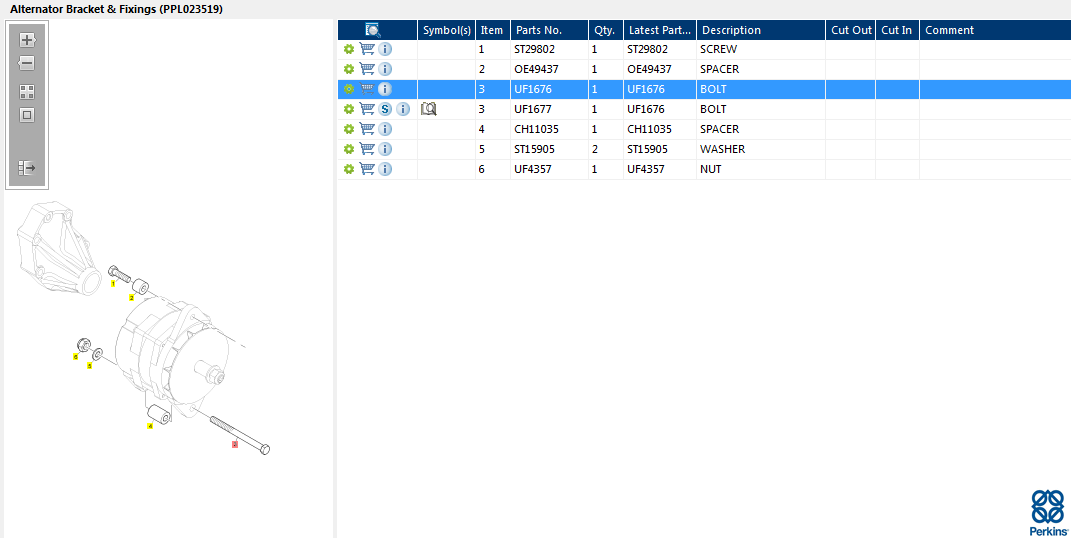Click the gear icon for UF4357 NUT
Viewport: 1071px width, 538px height.
349,169
